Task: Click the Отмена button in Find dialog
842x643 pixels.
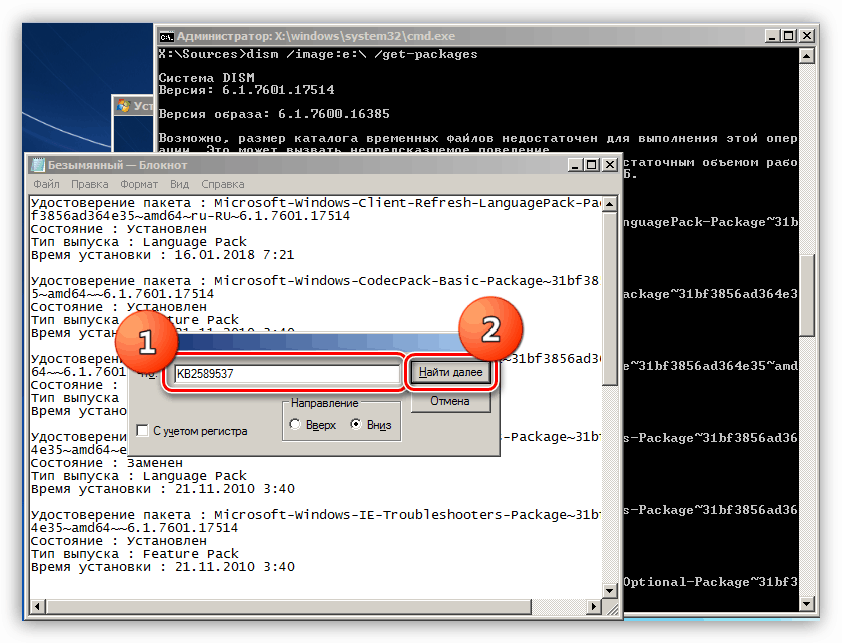Action: [451, 401]
